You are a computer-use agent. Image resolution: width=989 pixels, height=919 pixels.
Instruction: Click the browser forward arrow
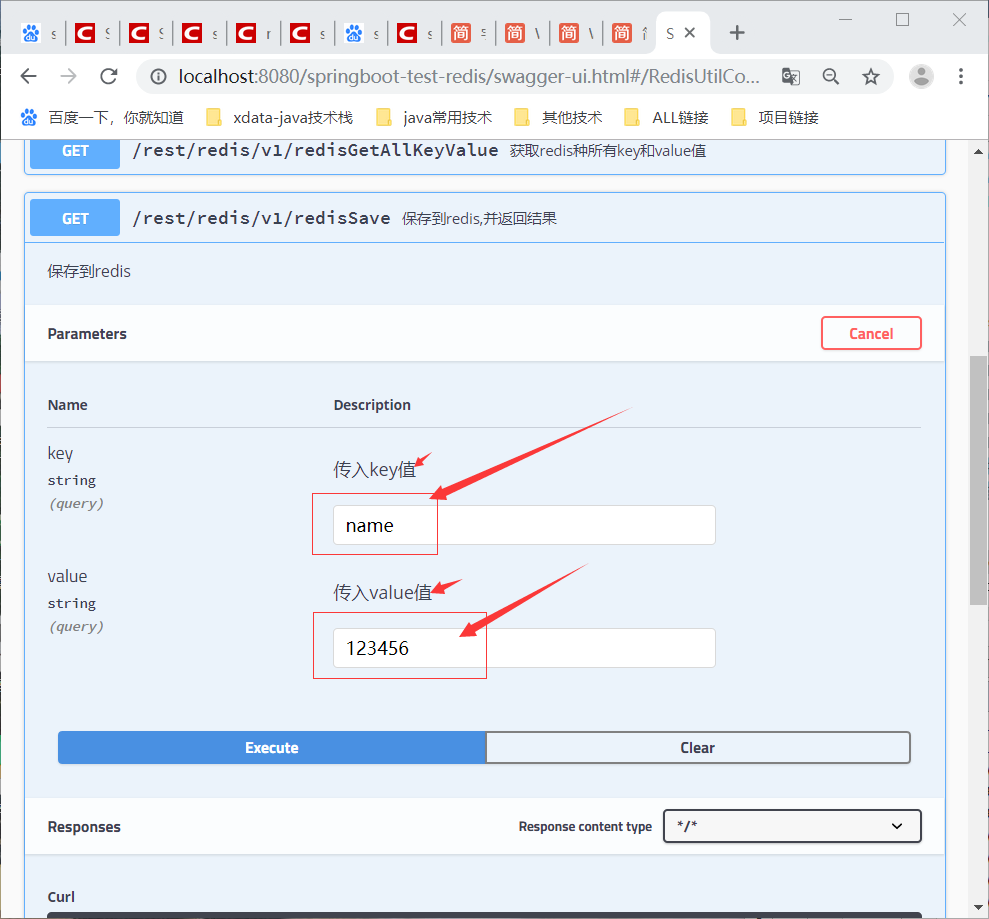click(x=68, y=76)
